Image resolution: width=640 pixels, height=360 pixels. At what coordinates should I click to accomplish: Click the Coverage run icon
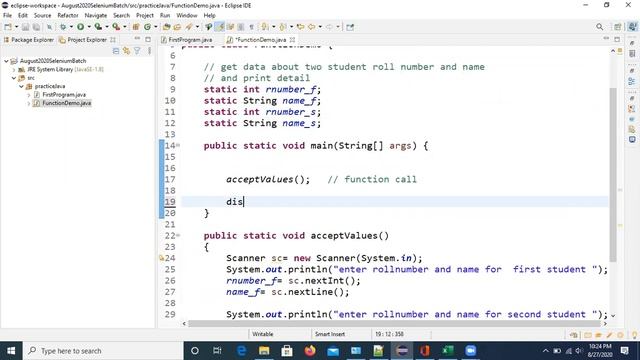[x=98, y=27]
